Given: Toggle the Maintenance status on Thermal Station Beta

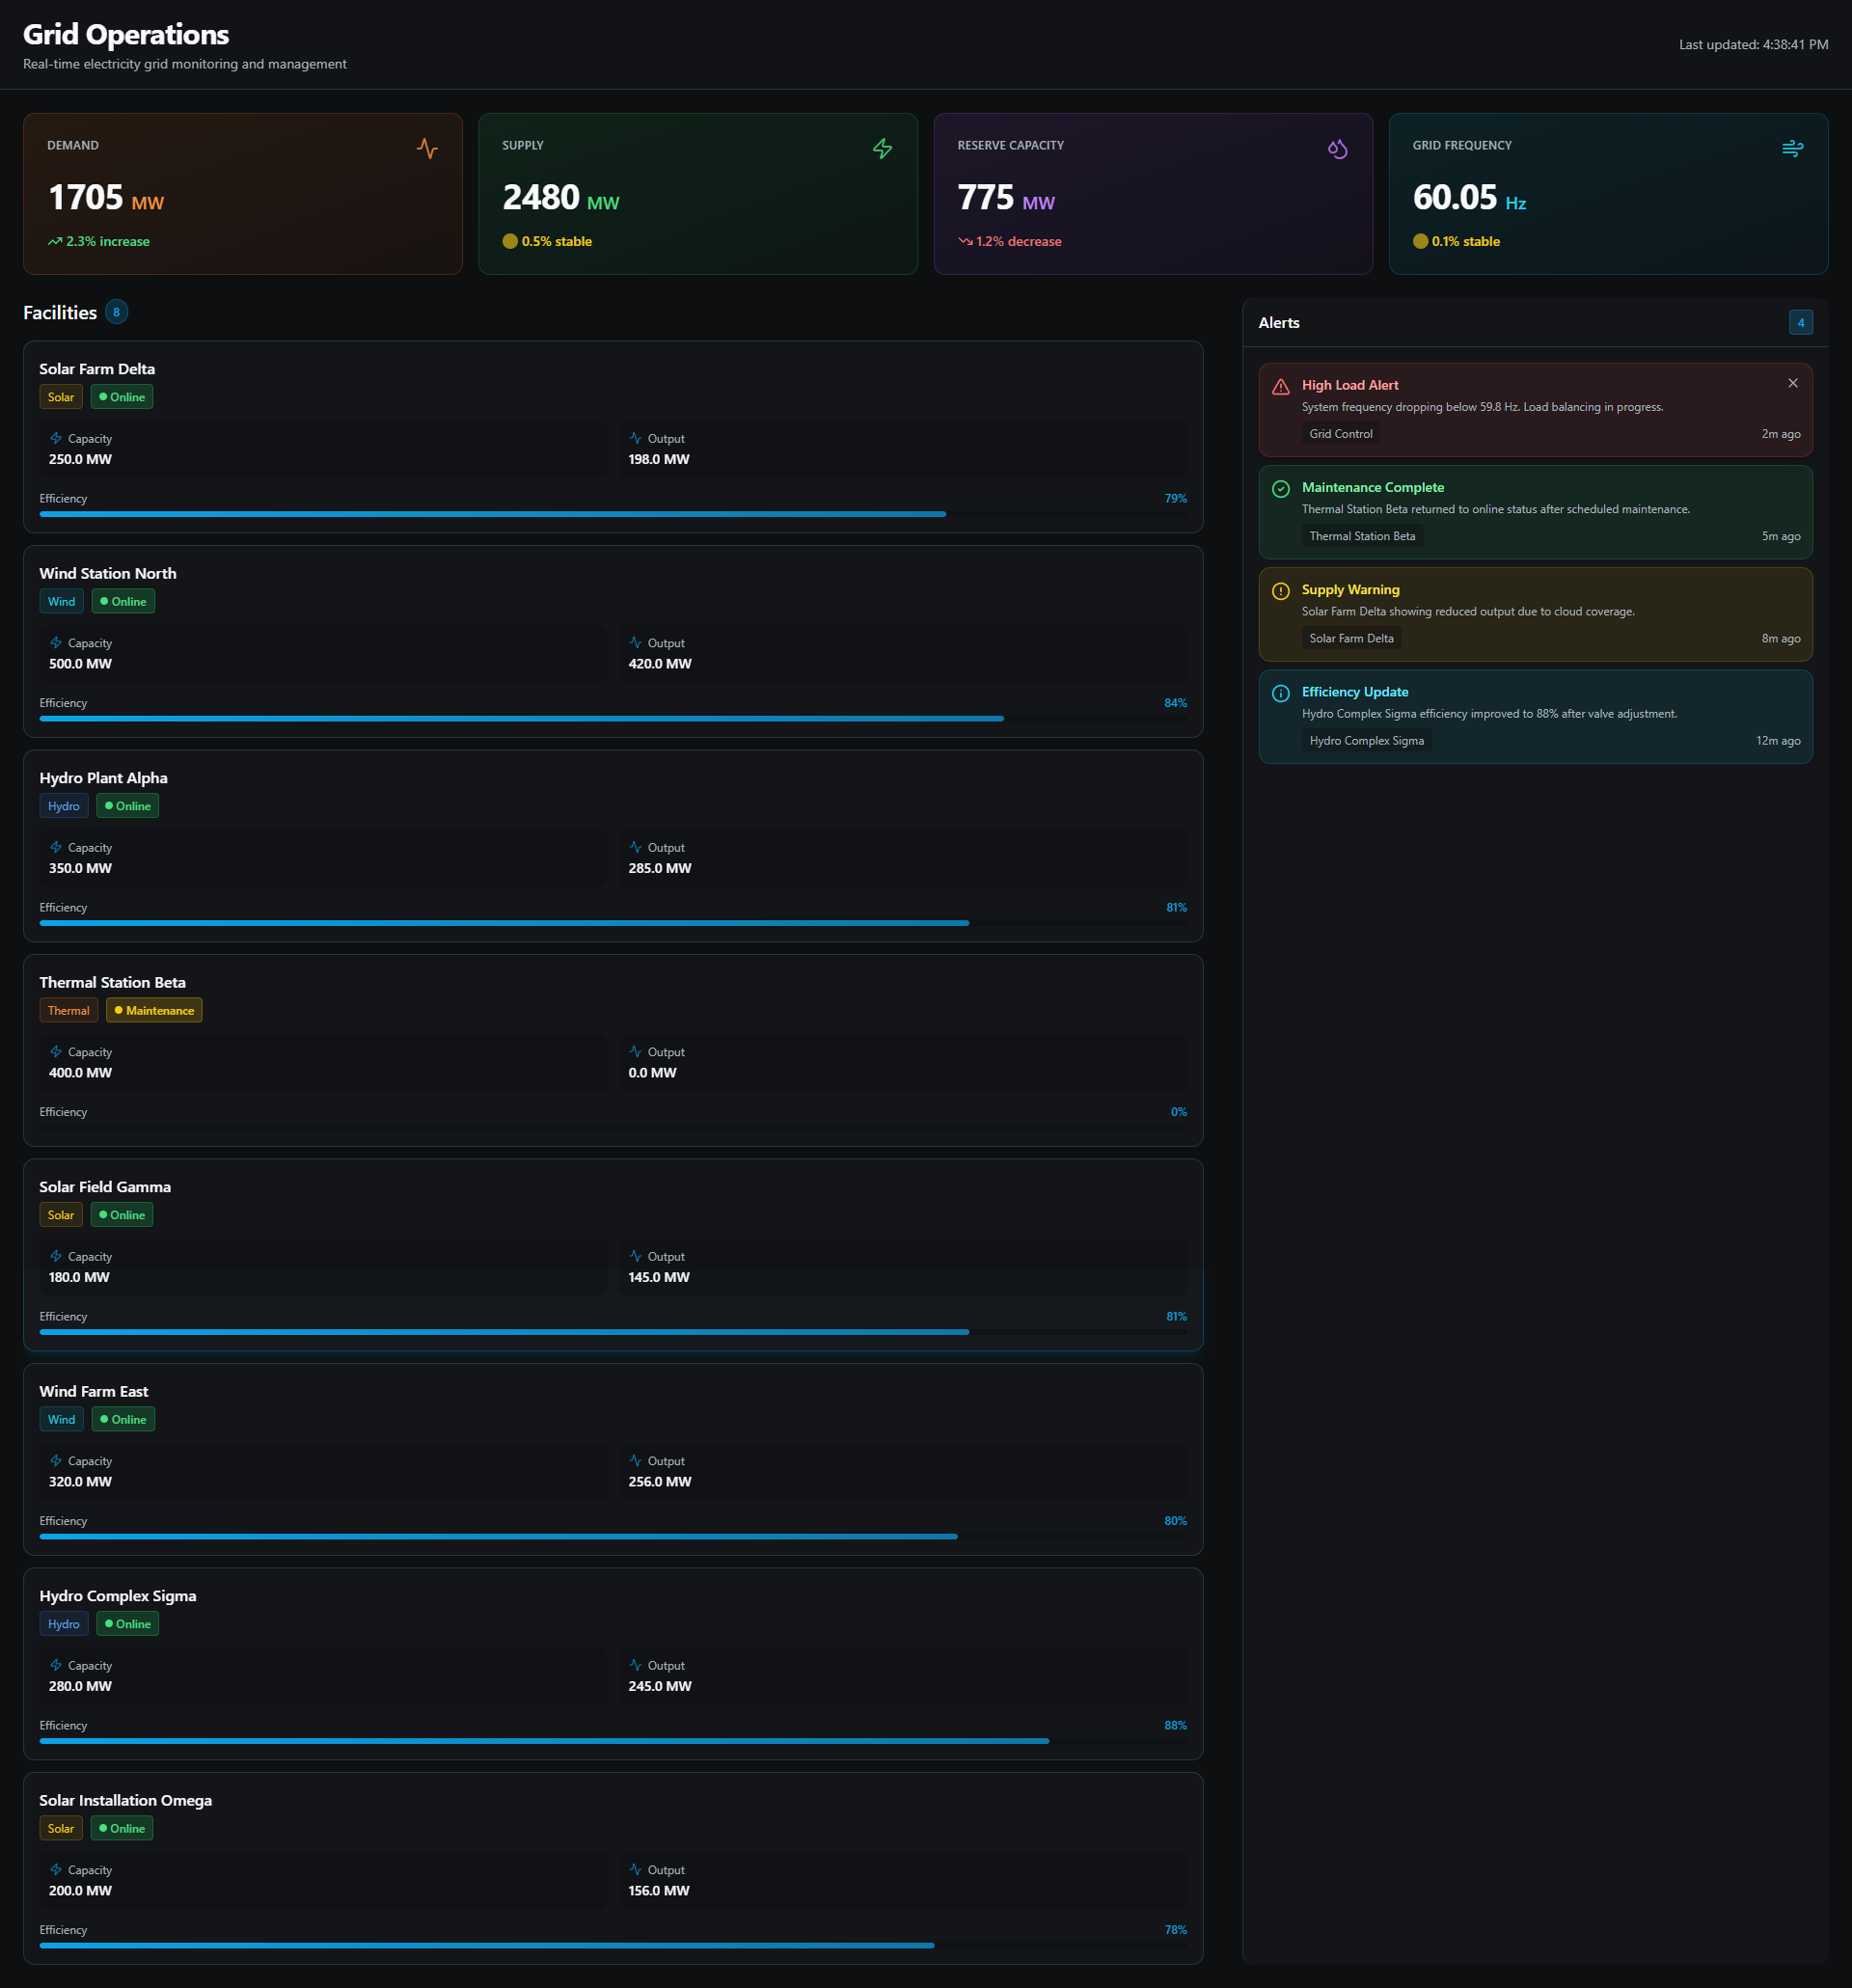Looking at the screenshot, I should pos(154,1010).
